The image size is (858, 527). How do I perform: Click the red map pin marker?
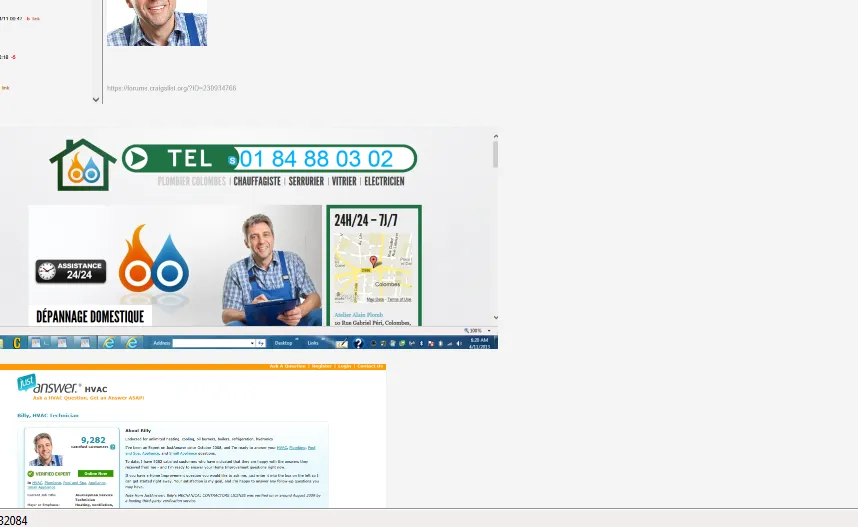coord(374,261)
